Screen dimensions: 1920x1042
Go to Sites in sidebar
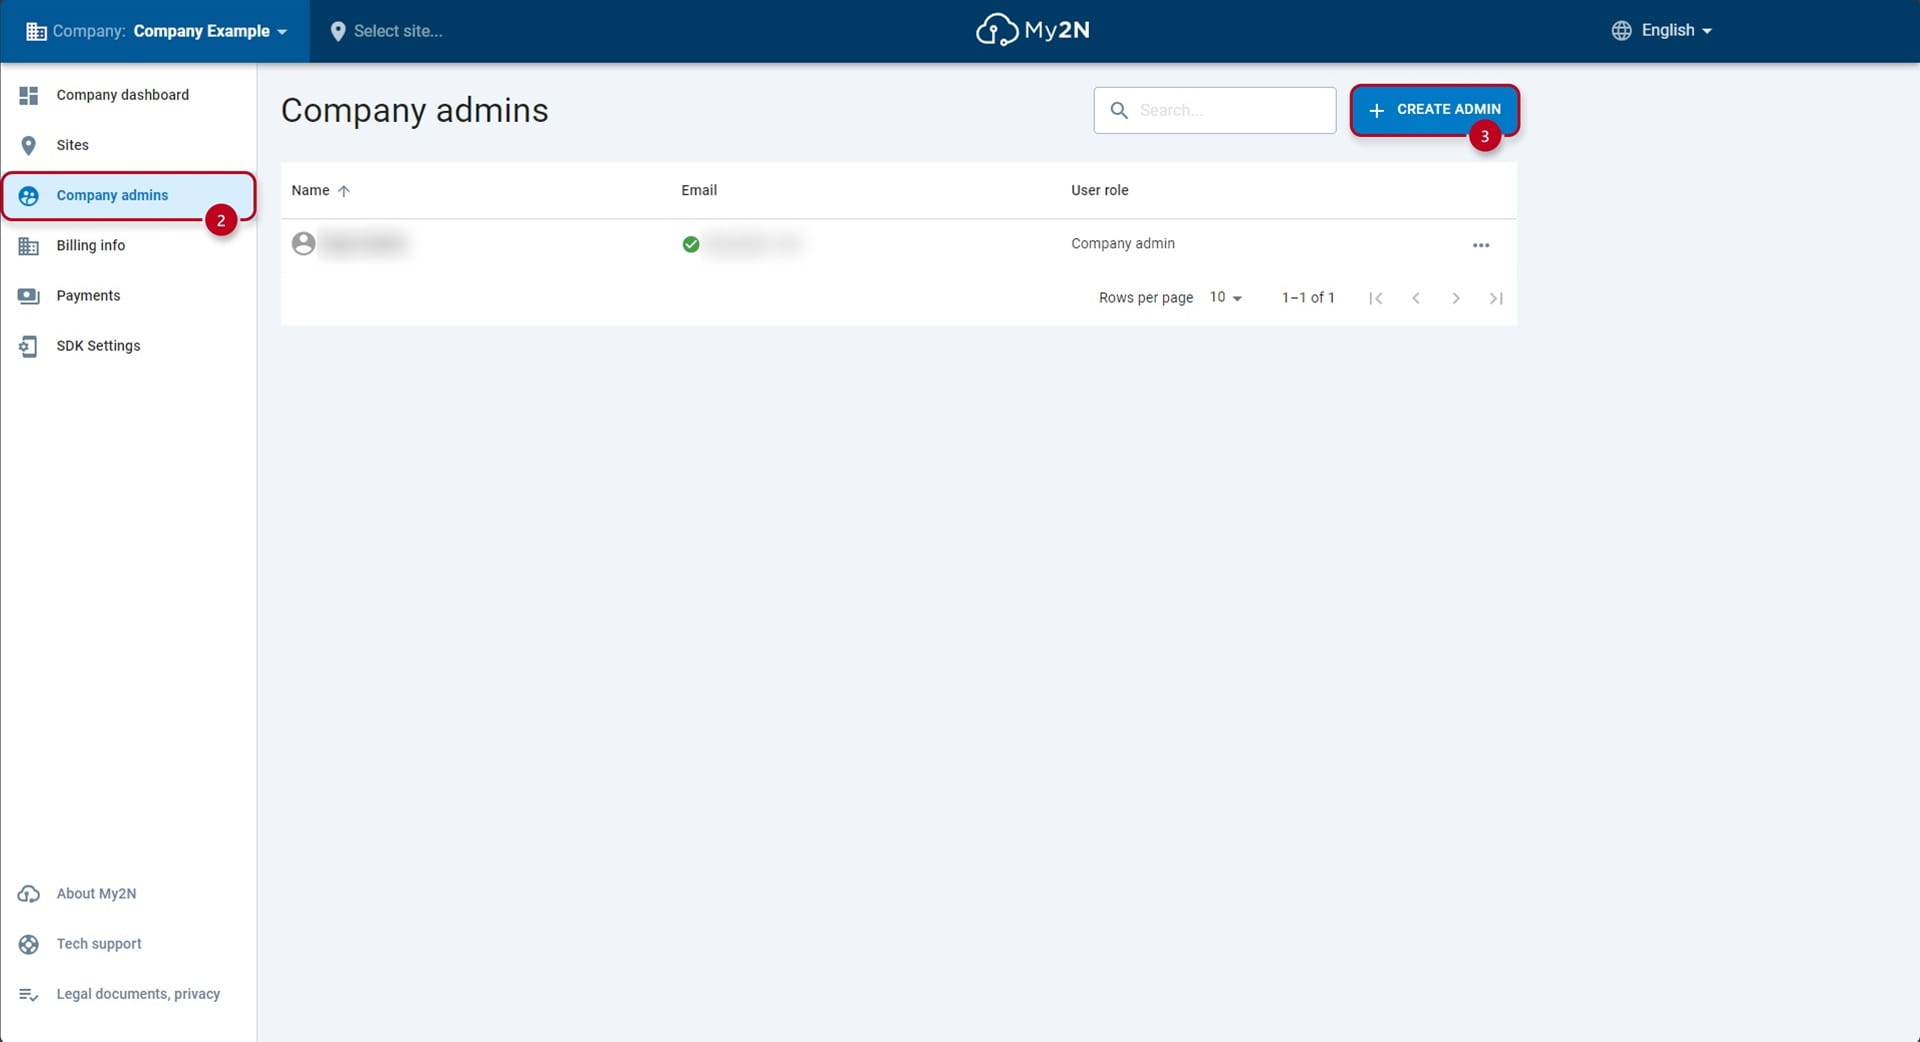(x=128, y=145)
